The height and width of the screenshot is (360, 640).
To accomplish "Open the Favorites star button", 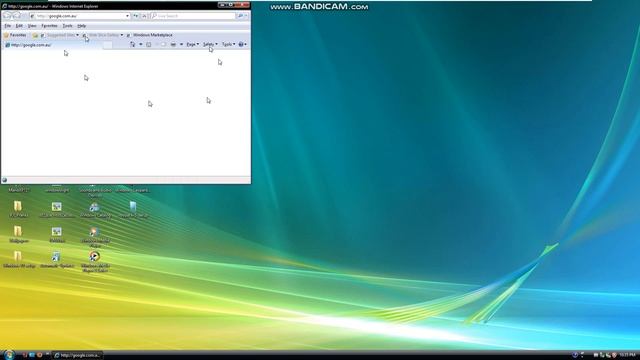I will point(15,35).
